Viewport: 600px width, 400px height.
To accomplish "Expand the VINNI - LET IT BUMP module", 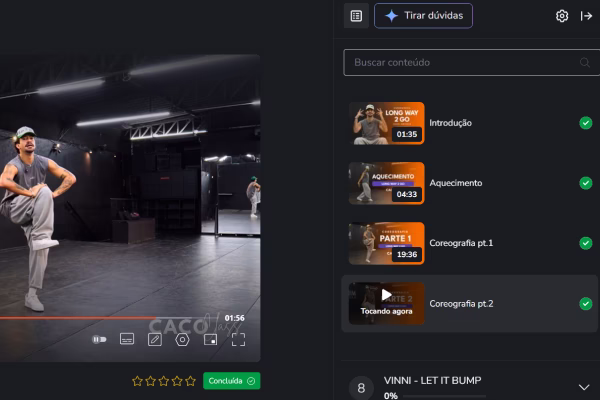I will pyautogui.click(x=584, y=387).
